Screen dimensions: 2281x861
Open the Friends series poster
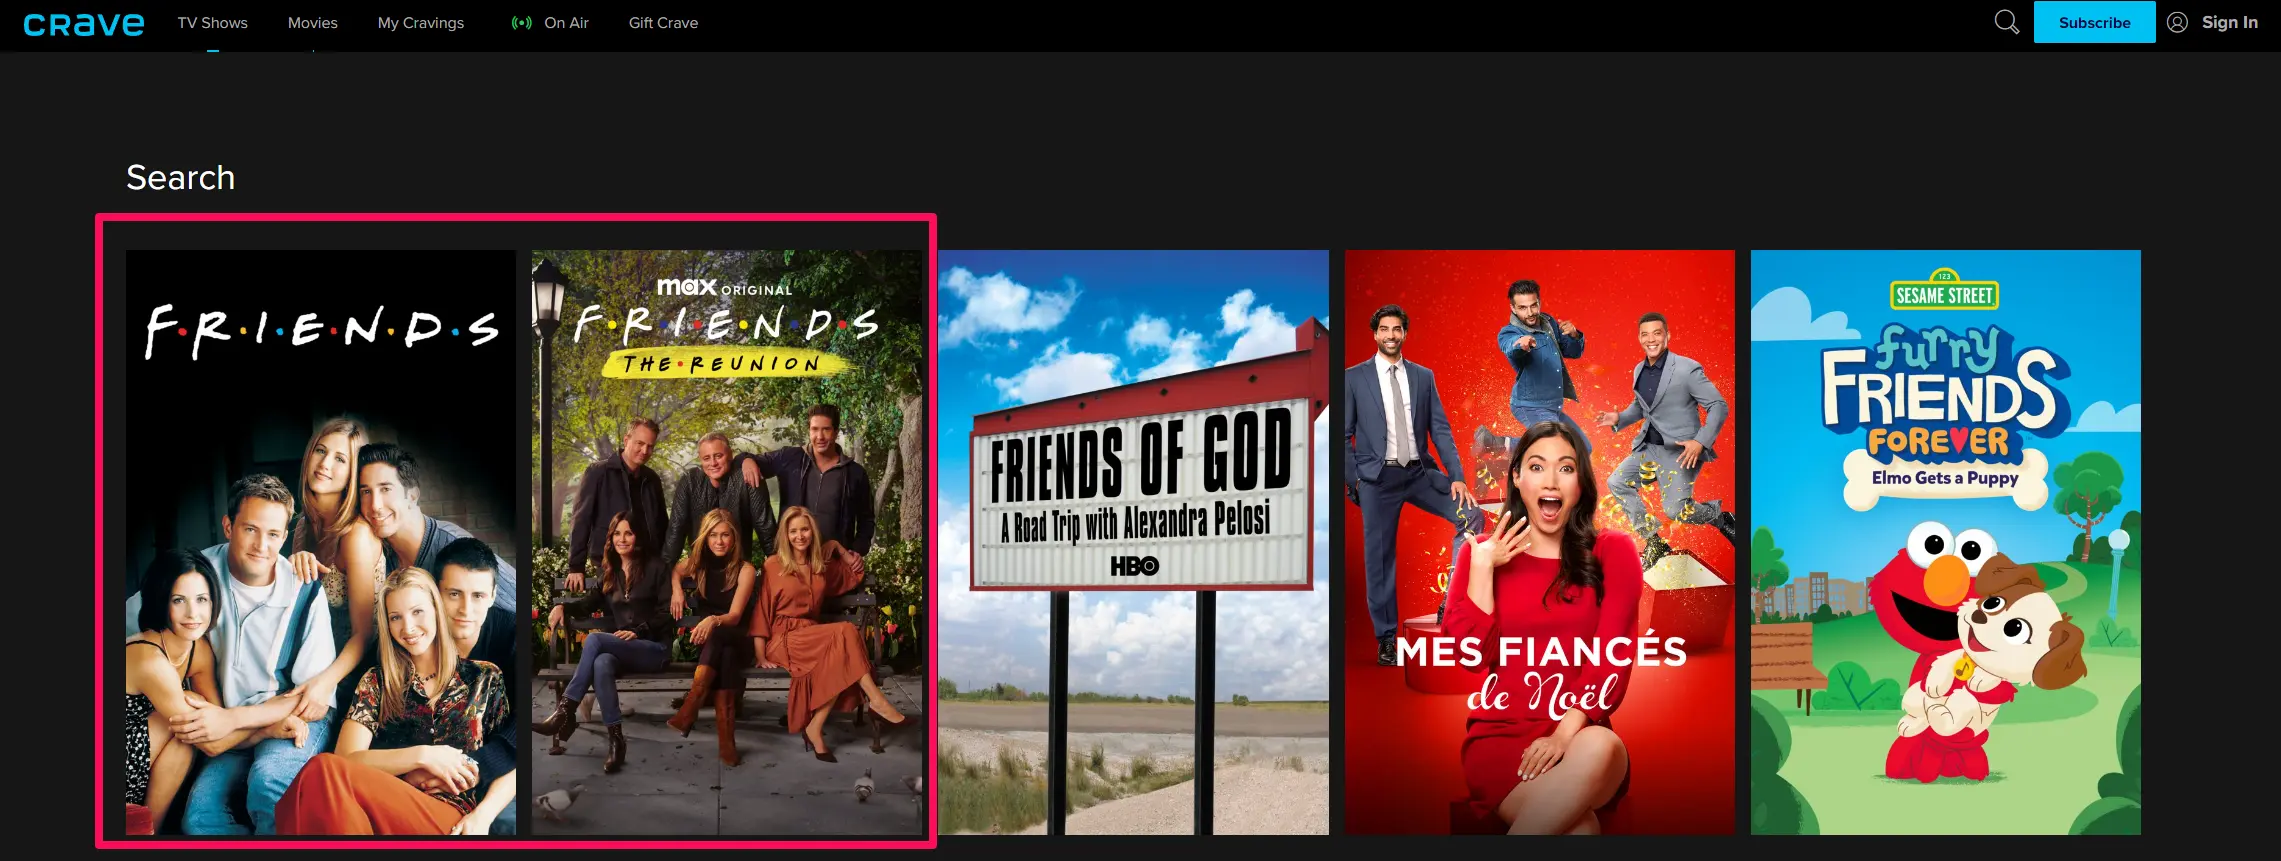click(x=321, y=542)
